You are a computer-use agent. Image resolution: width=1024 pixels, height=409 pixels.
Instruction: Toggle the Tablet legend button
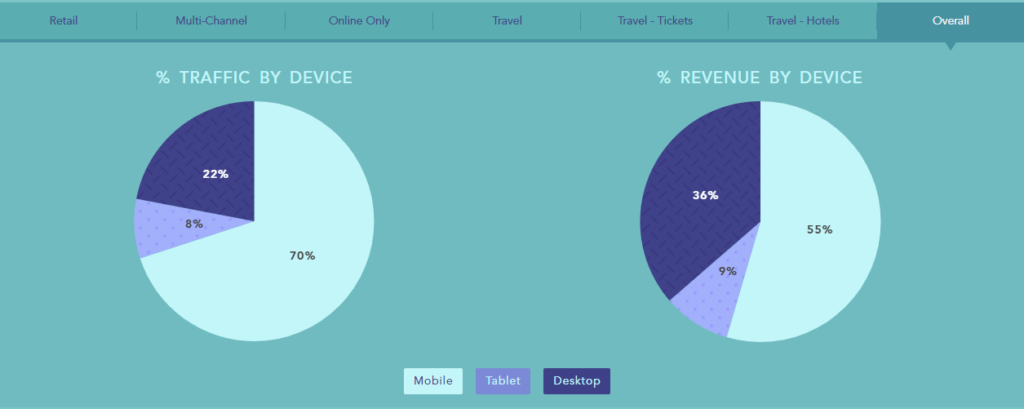[503, 381]
